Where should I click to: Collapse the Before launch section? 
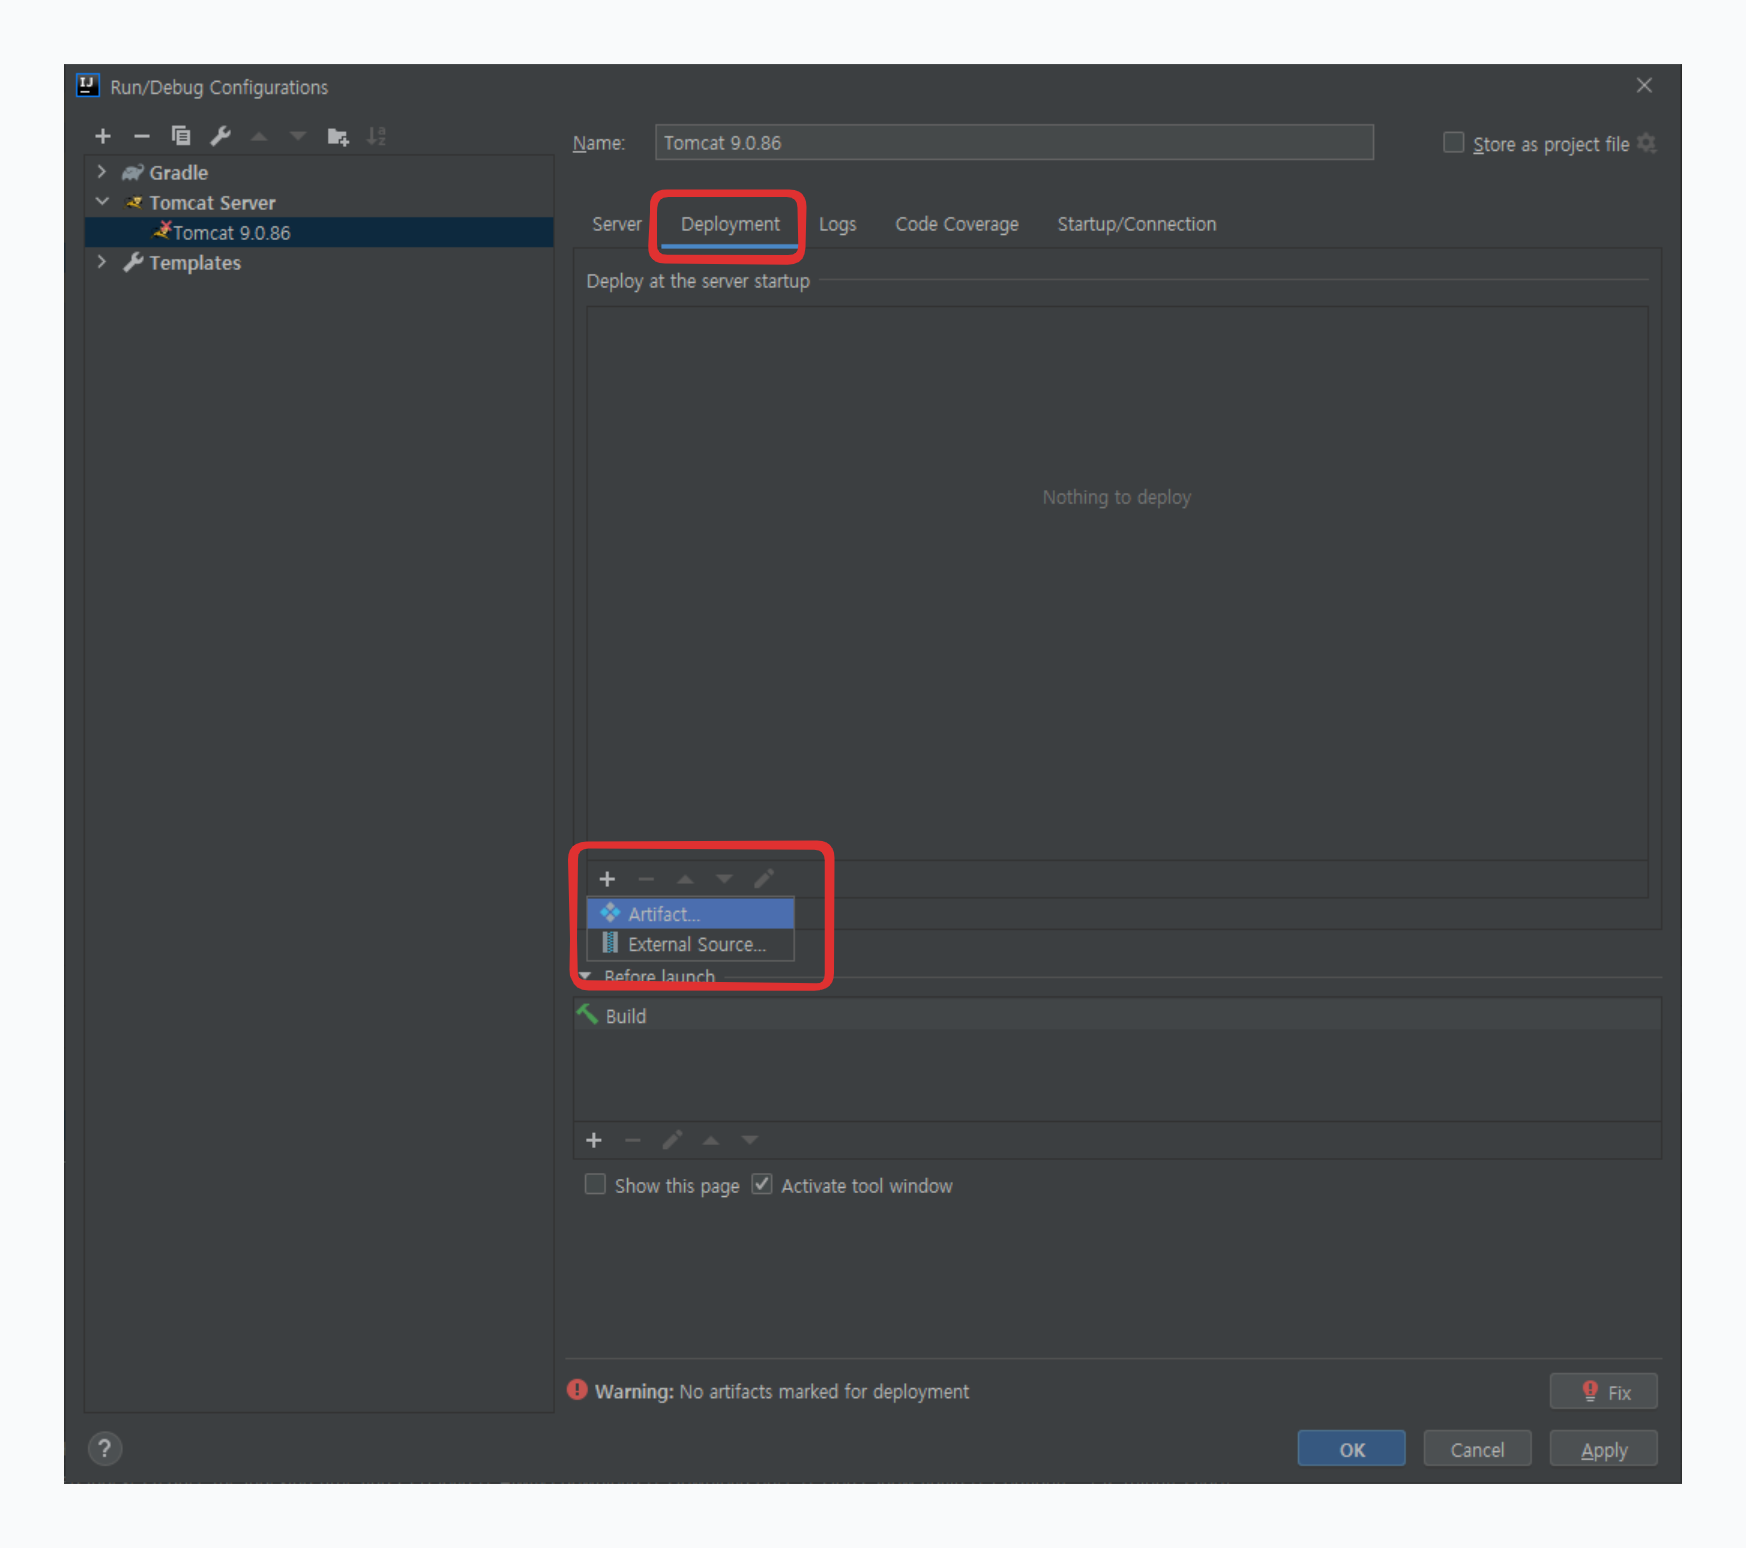pos(585,975)
